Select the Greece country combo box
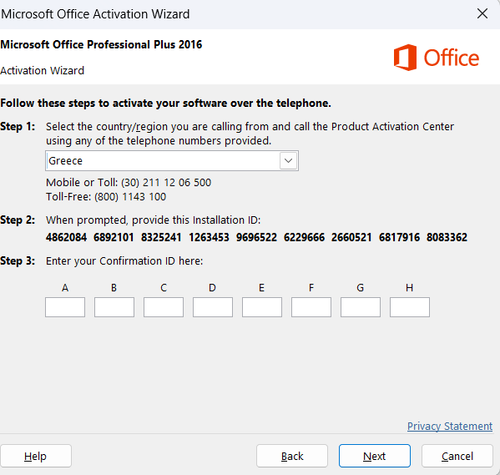Viewport: 500px width, 475px height. point(172,161)
